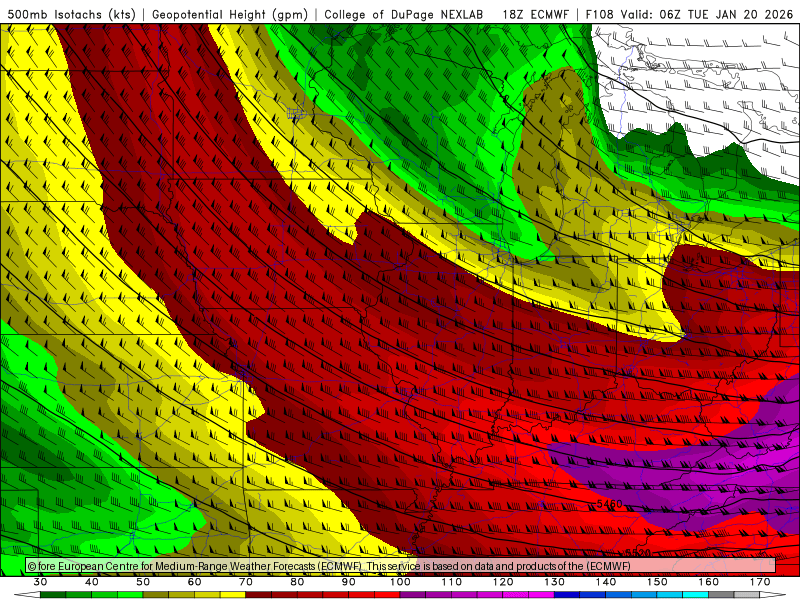Click the "80" color scale label
The height and width of the screenshot is (600, 800).
(x=297, y=582)
